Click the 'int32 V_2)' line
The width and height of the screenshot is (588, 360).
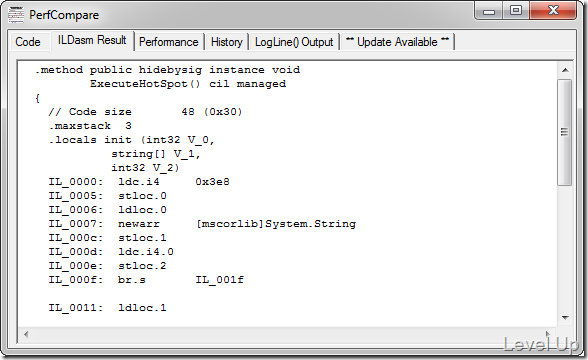point(145,168)
